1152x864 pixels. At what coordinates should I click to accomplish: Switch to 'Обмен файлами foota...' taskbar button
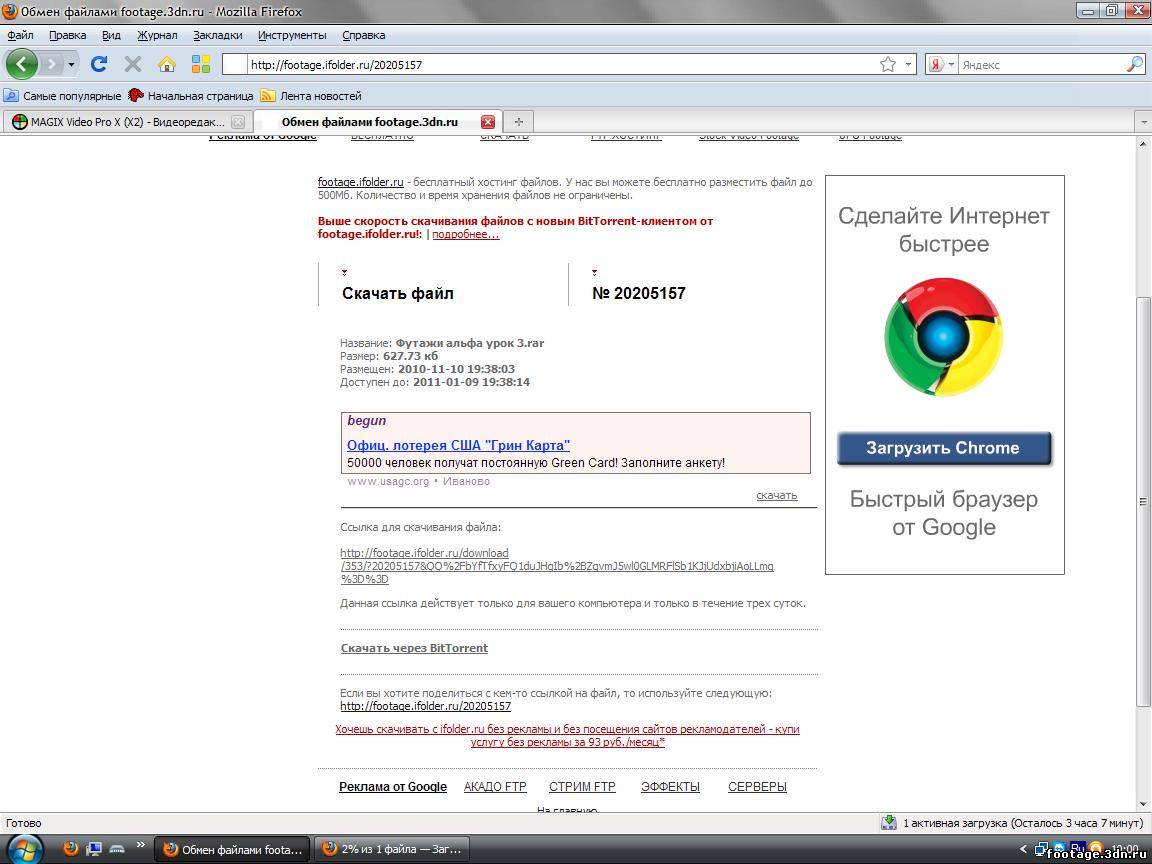click(x=233, y=849)
